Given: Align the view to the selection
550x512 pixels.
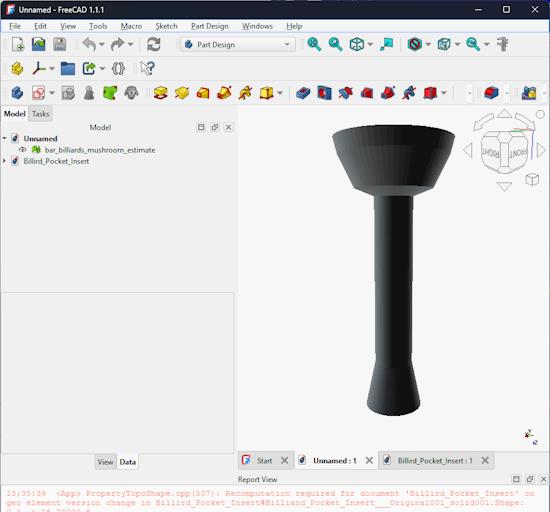Looking at the screenshot, I should click(x=387, y=45).
